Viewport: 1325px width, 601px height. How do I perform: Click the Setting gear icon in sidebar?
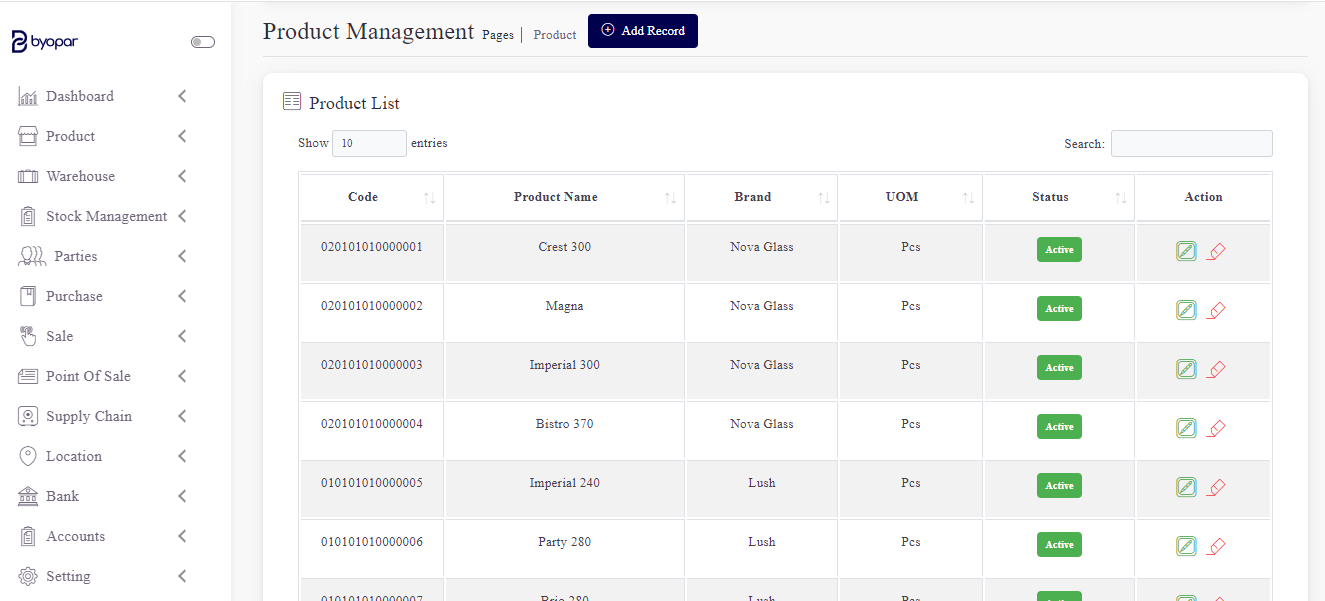28,577
